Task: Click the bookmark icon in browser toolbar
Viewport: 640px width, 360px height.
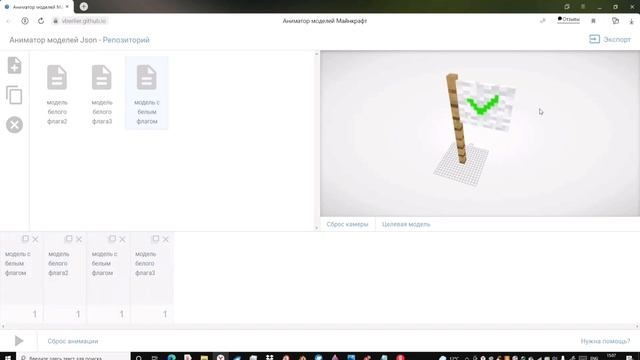Action: [593, 21]
